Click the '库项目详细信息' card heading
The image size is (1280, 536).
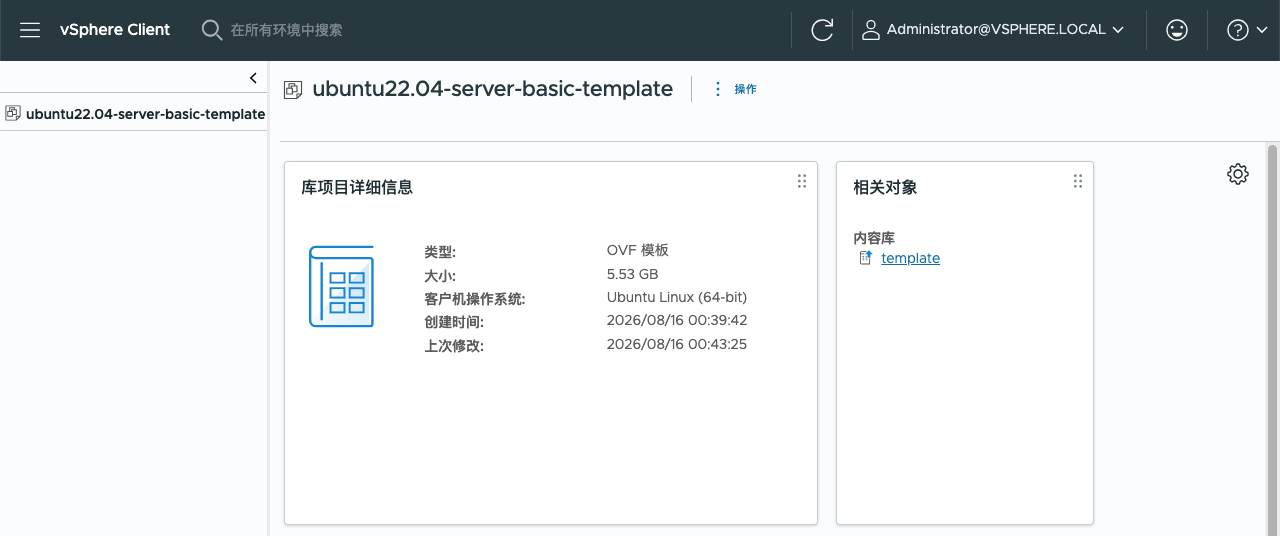point(357,187)
